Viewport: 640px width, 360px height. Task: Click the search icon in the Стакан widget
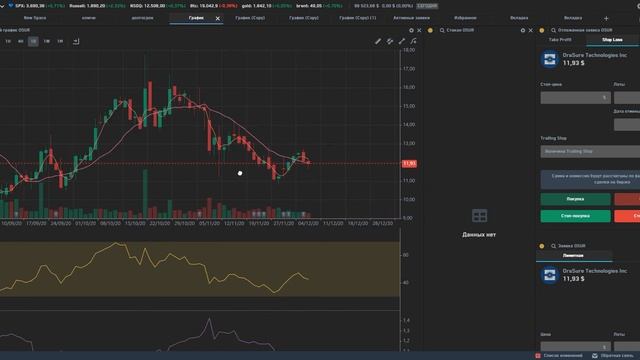click(x=442, y=30)
